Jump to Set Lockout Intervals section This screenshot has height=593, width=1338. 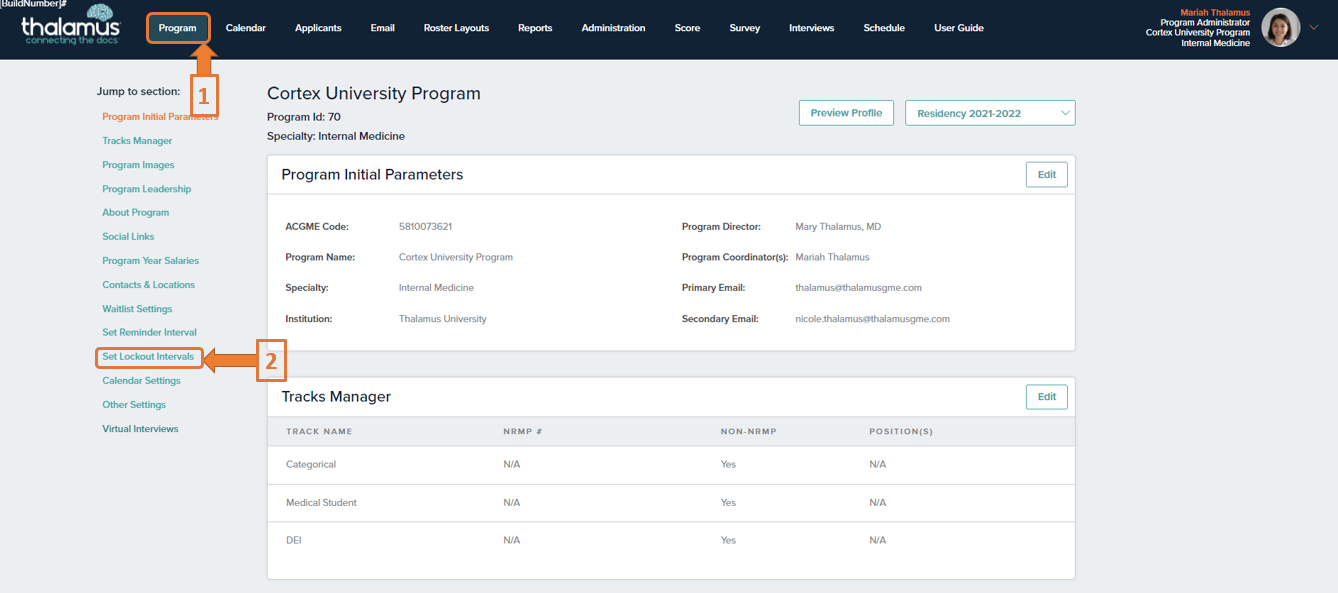(148, 357)
